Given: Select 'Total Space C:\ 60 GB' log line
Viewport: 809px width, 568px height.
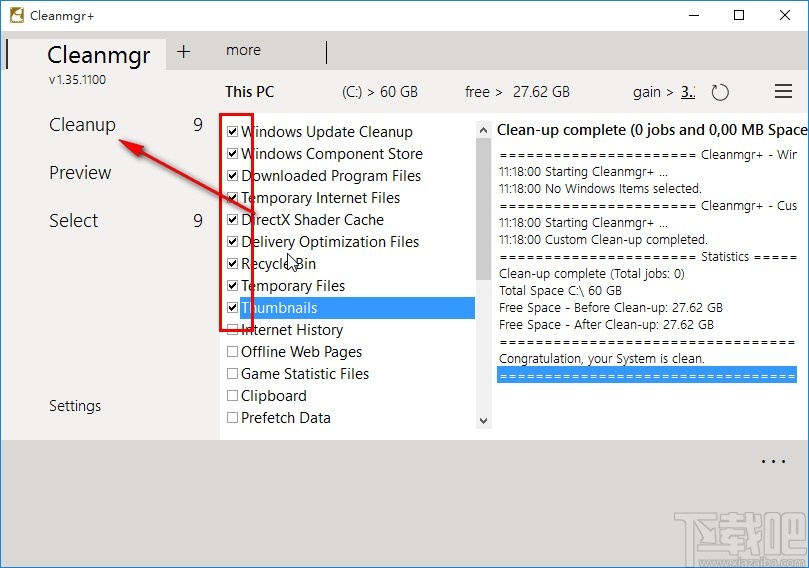Looking at the screenshot, I should click(x=560, y=290).
